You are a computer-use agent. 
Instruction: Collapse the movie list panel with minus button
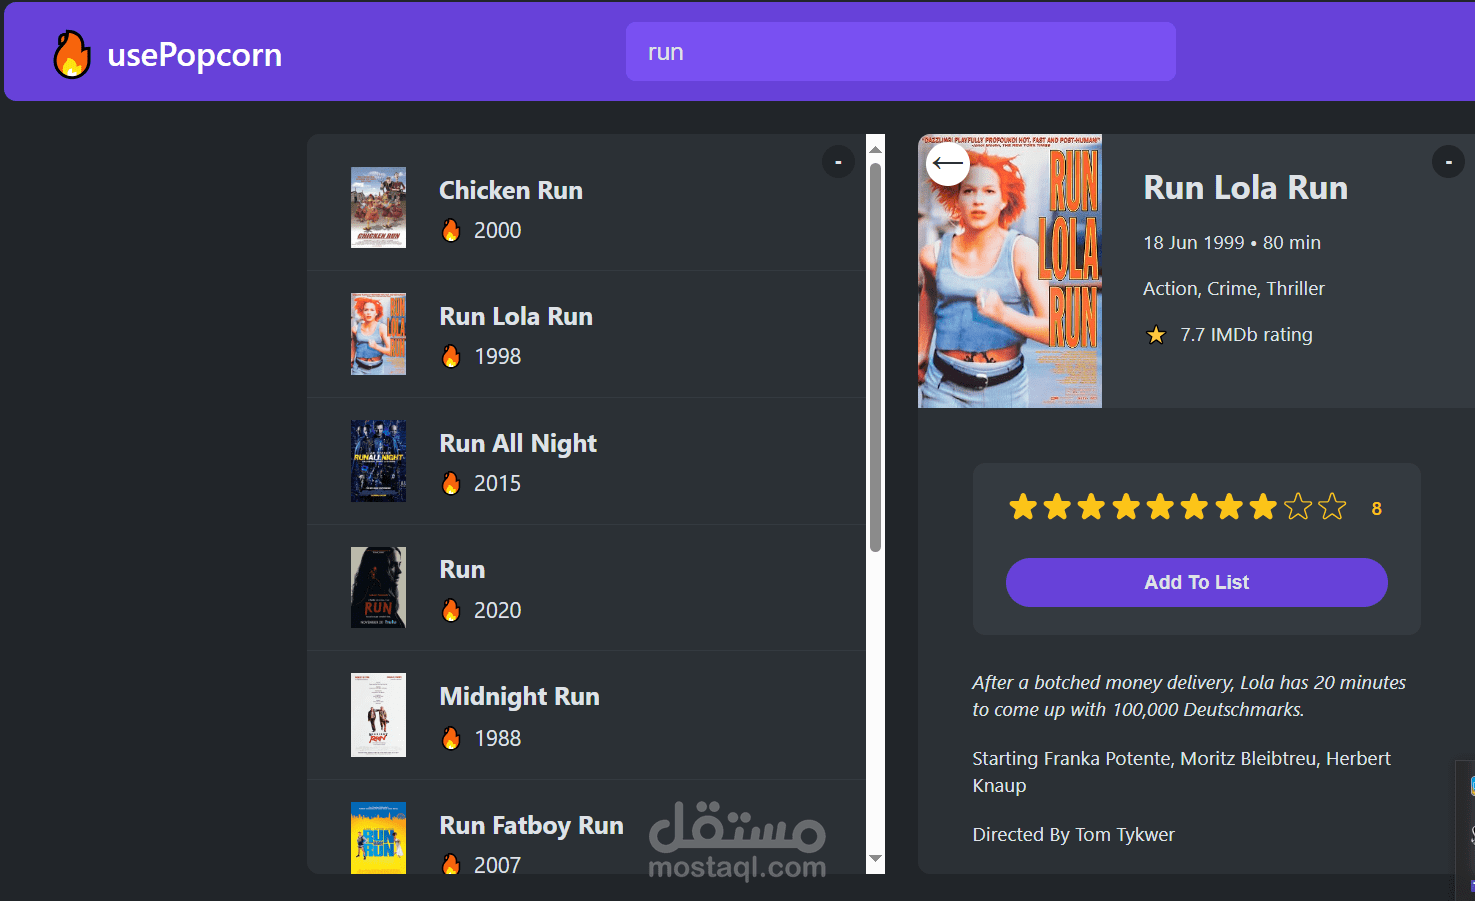pos(838,162)
